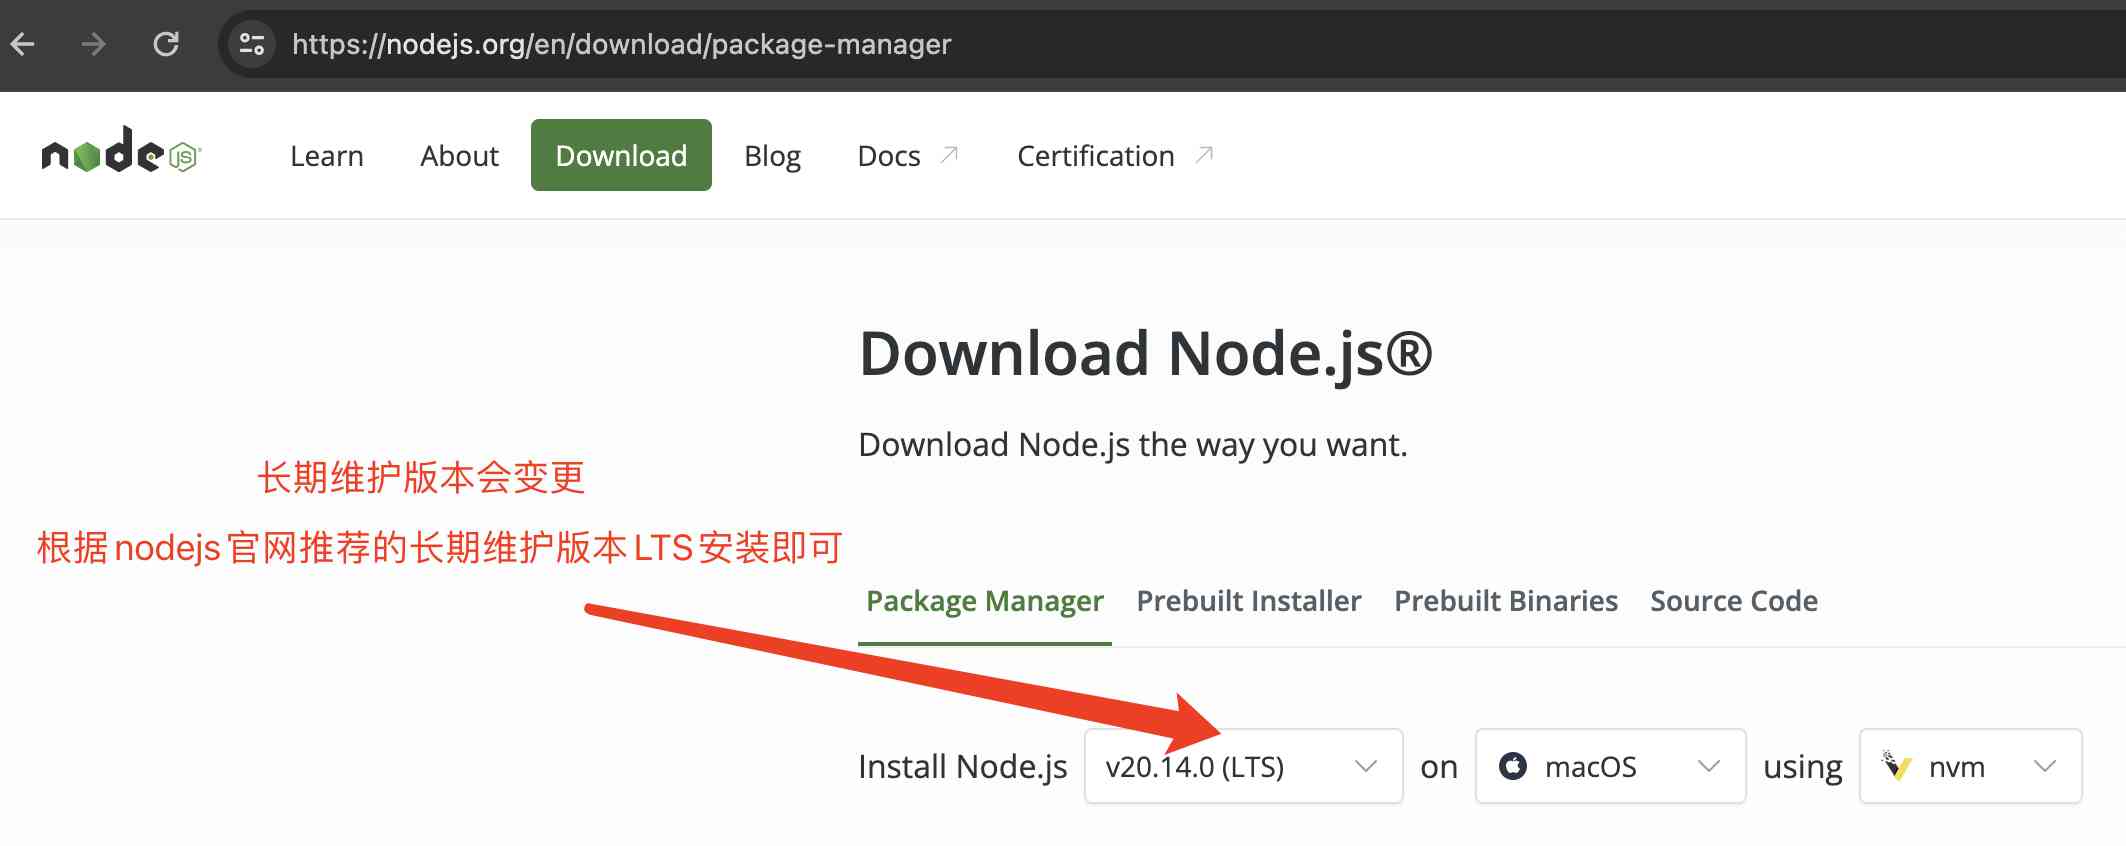Click the nodejs.org URL in address bar
Screen dimensions: 2126x846
coord(621,44)
